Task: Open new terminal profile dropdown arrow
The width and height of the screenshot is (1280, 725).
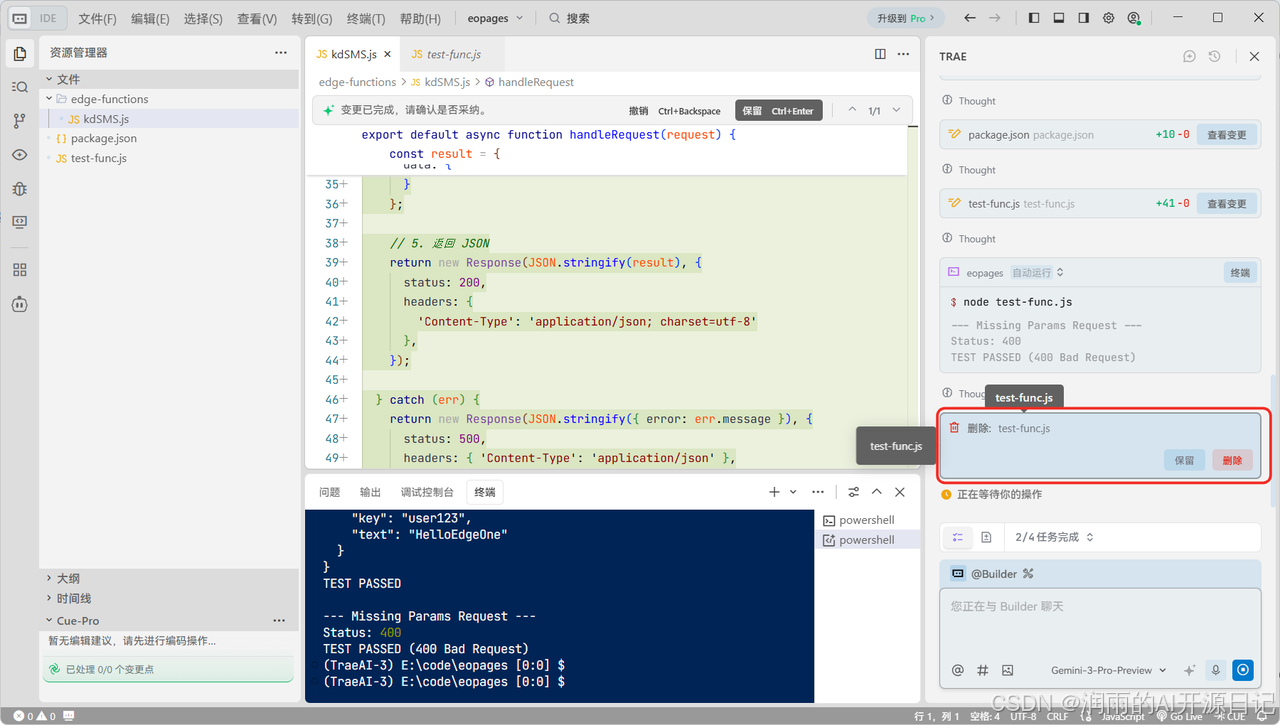Action: (794, 492)
